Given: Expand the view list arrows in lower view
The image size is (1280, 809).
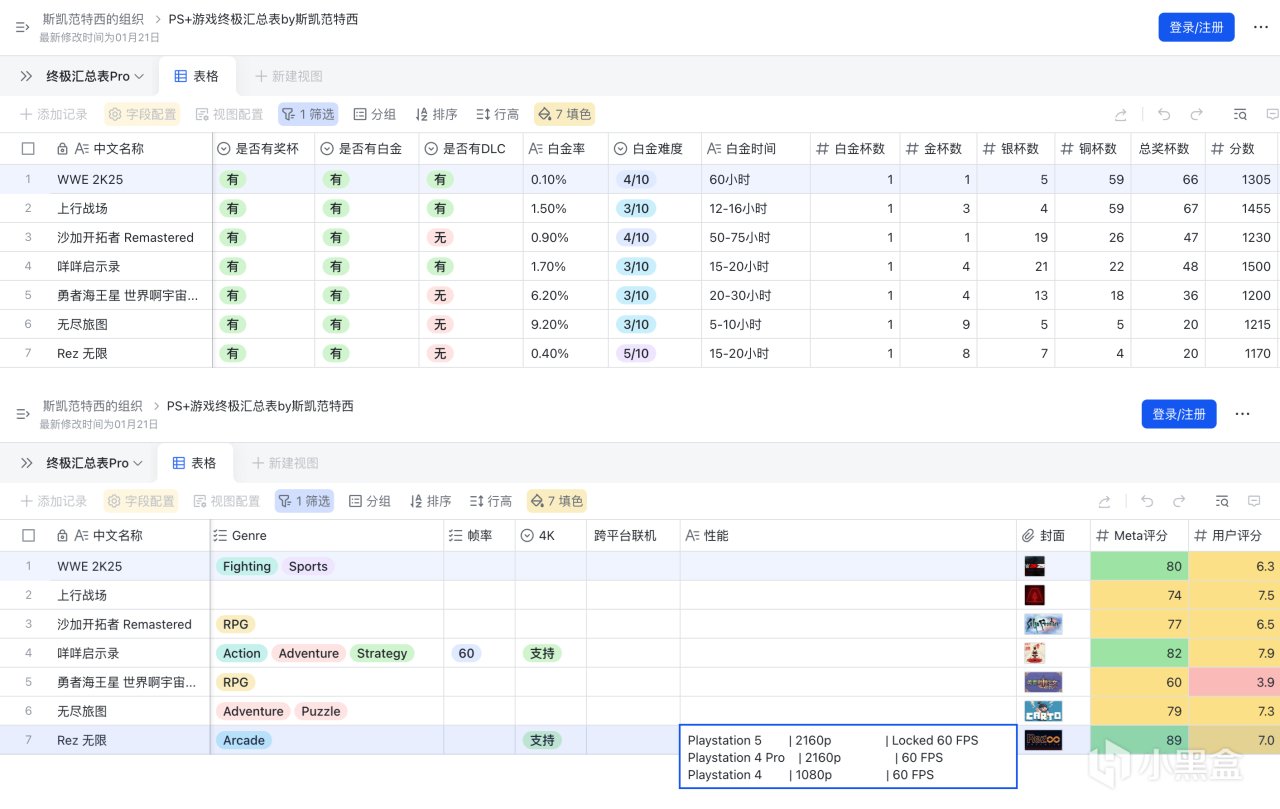Looking at the screenshot, I should tap(27, 463).
